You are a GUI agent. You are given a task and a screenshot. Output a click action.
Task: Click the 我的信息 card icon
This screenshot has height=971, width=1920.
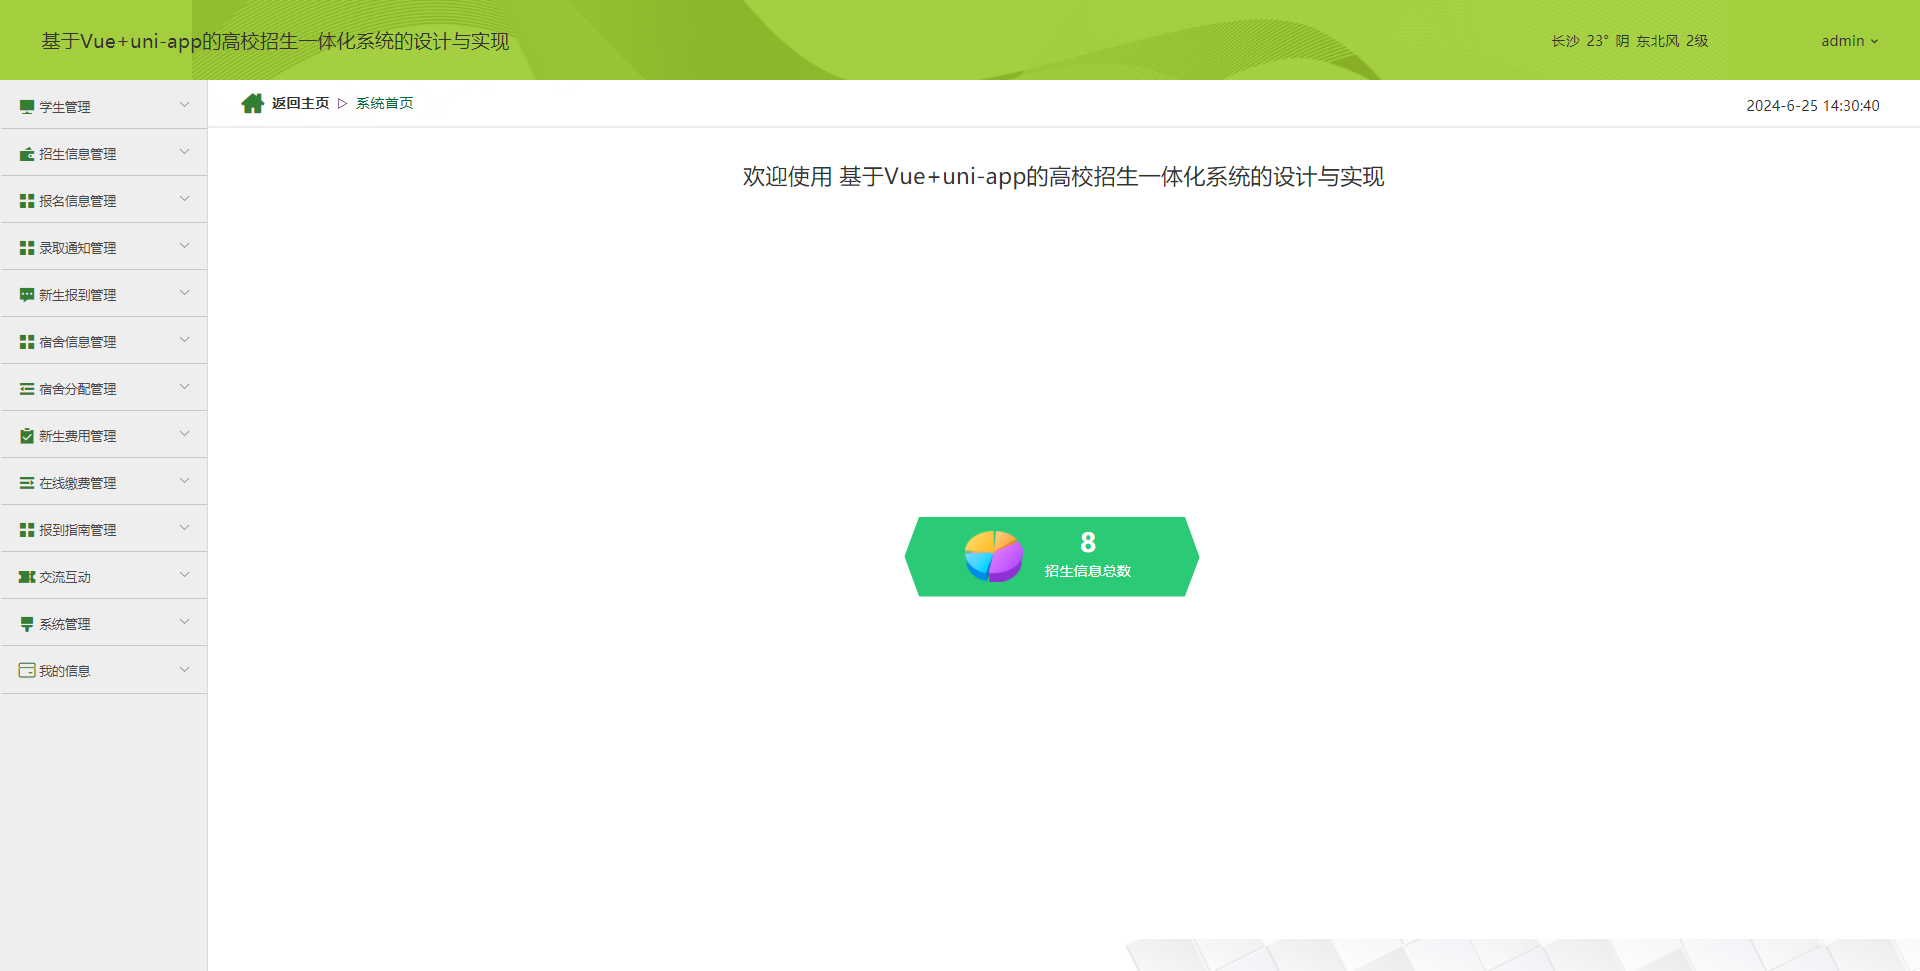coord(27,670)
